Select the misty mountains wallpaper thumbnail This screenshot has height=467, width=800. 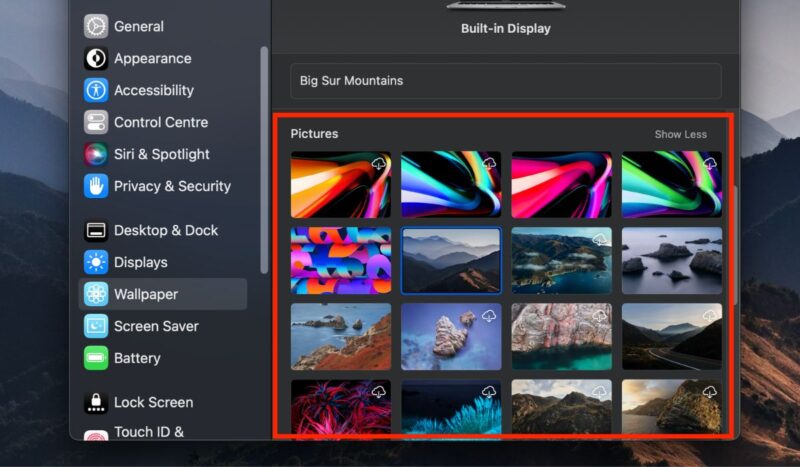pos(451,261)
